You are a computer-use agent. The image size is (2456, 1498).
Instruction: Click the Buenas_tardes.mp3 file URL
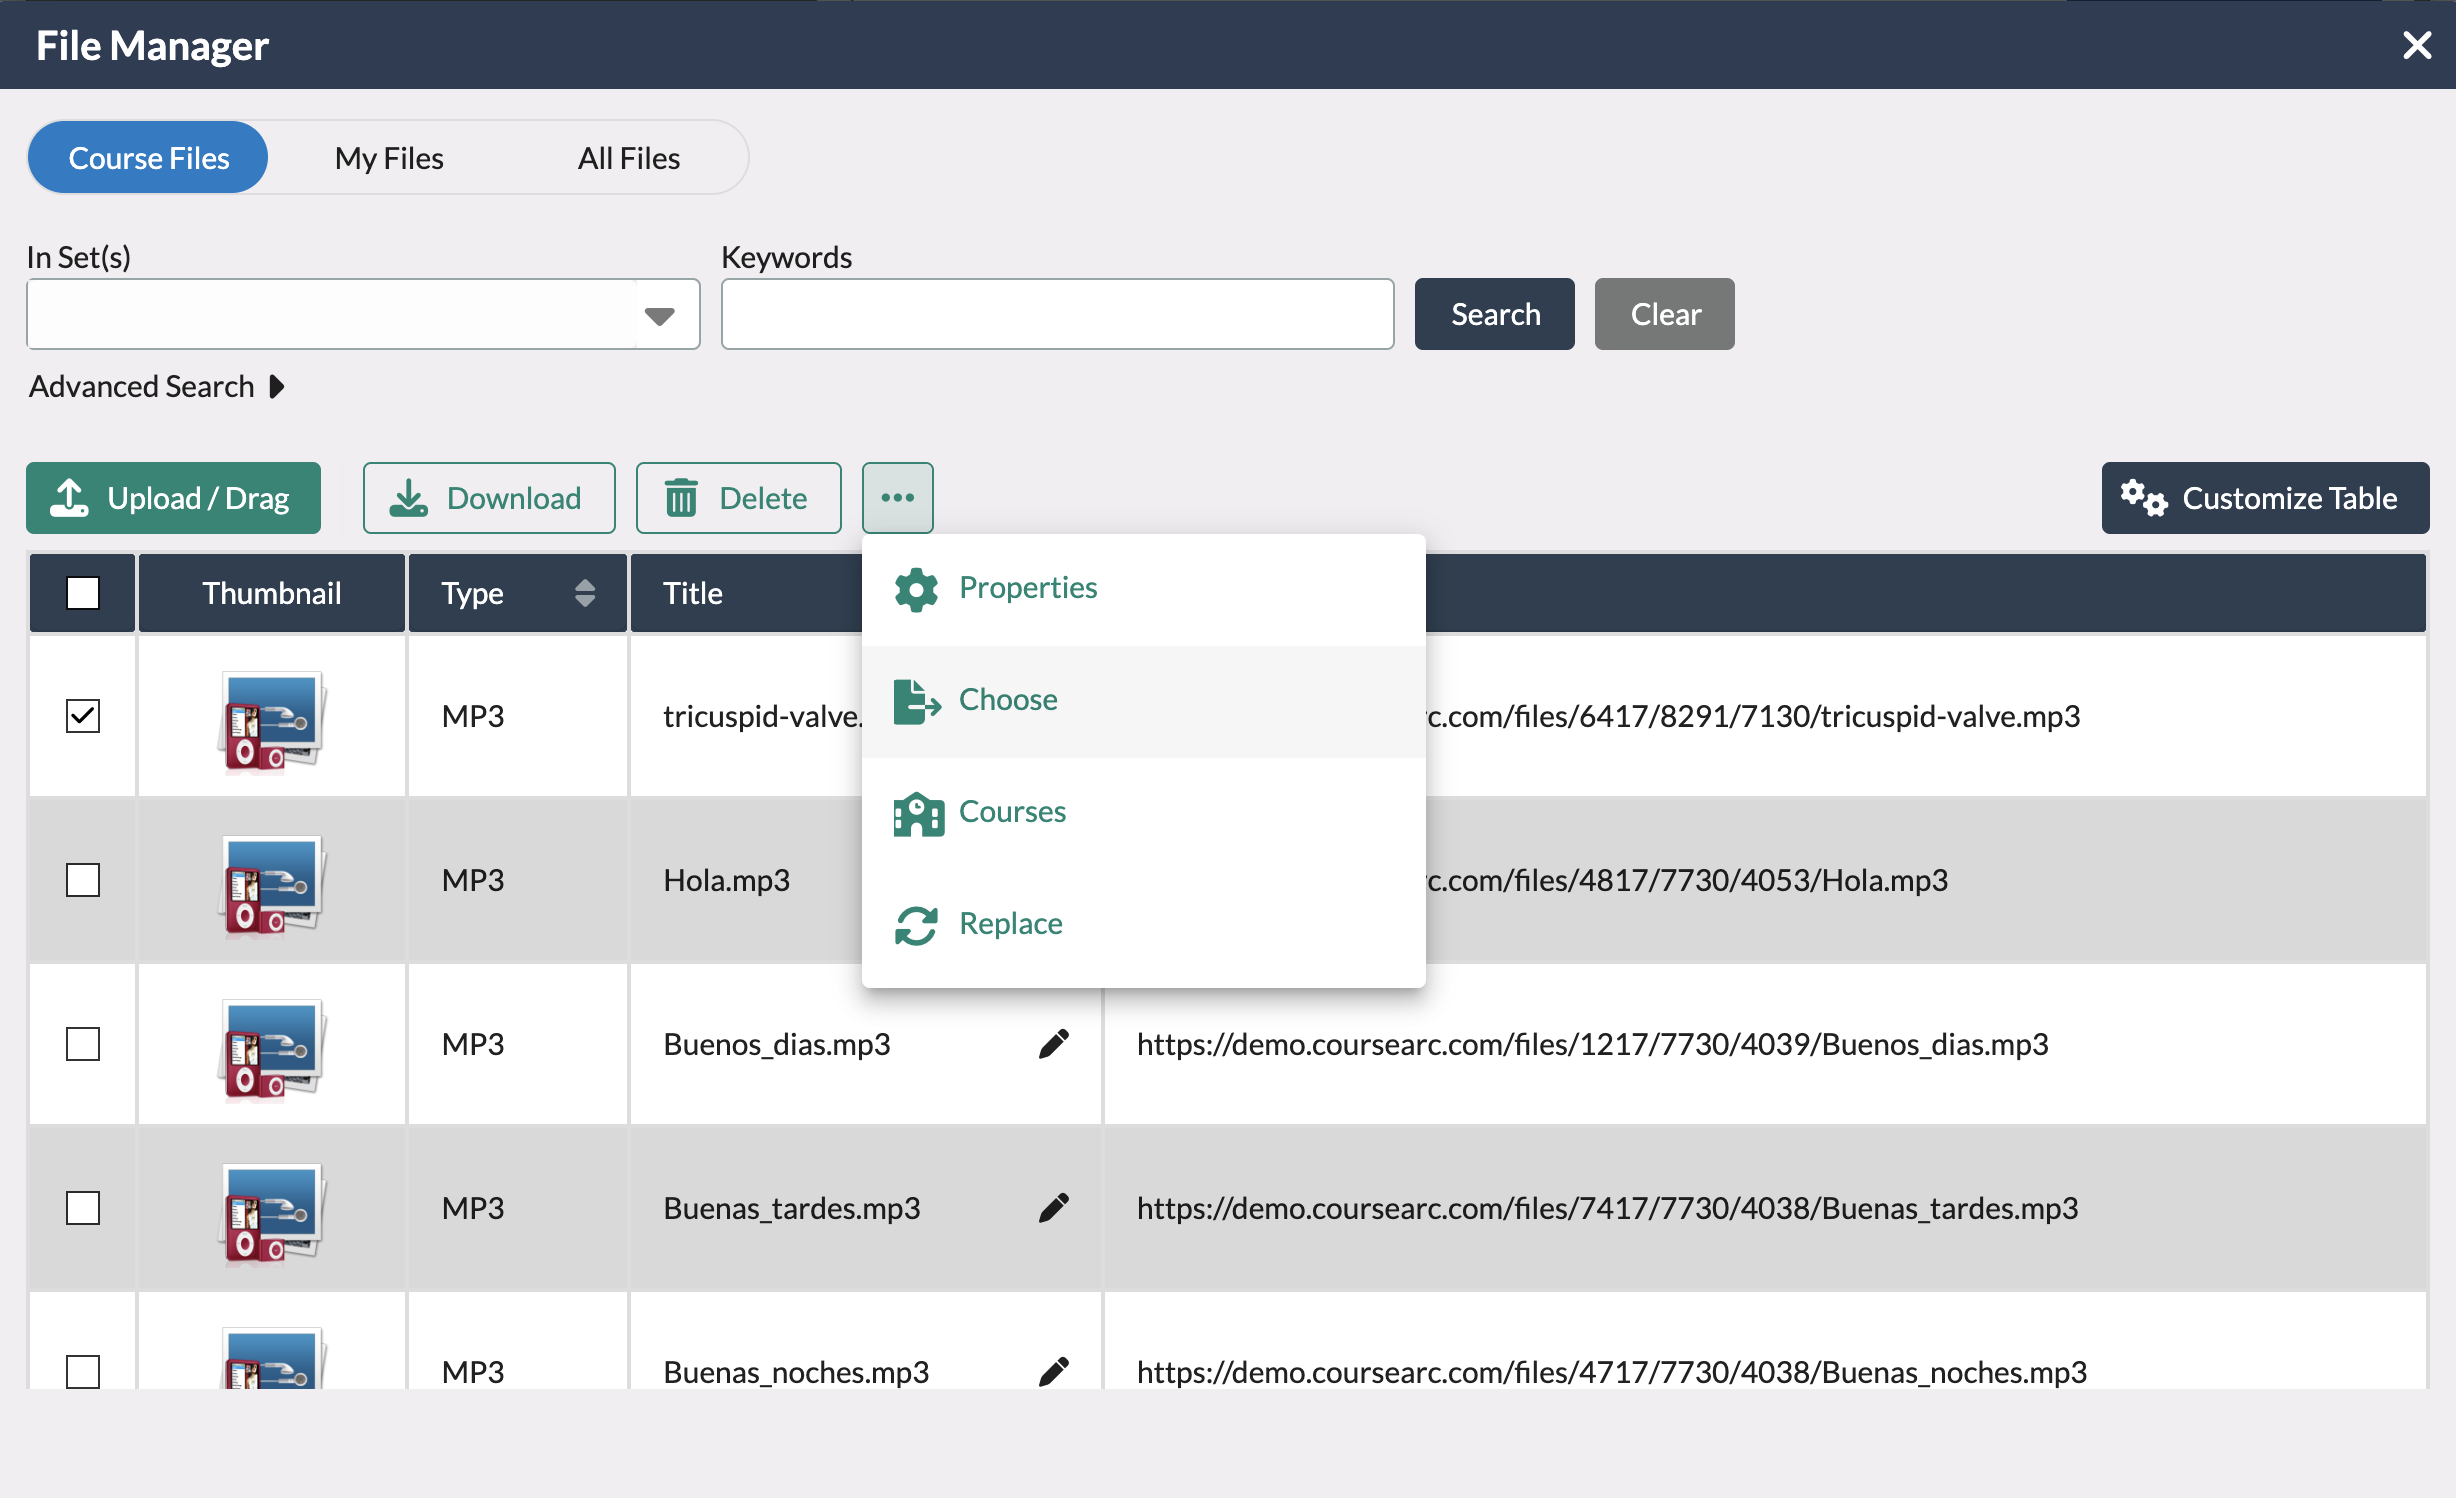(1607, 1208)
